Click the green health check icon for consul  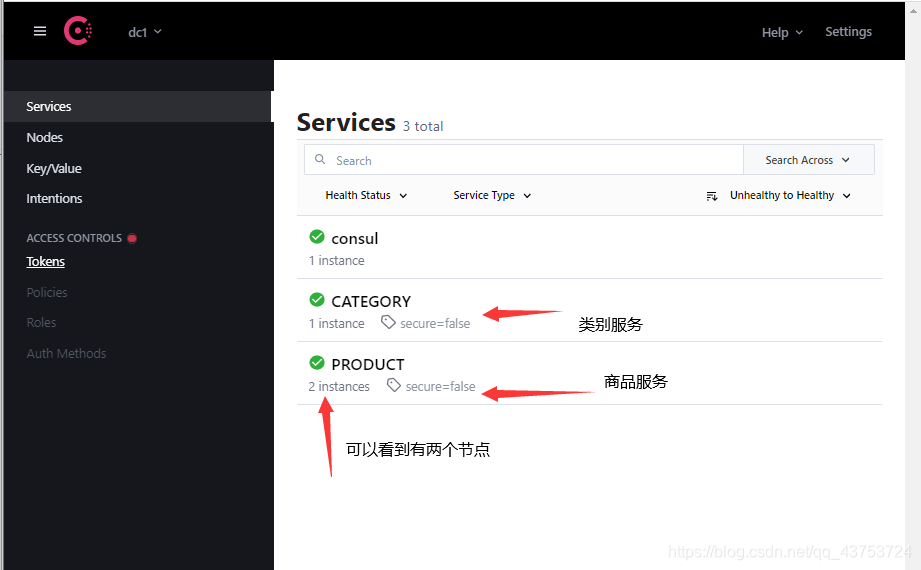pyautogui.click(x=317, y=237)
